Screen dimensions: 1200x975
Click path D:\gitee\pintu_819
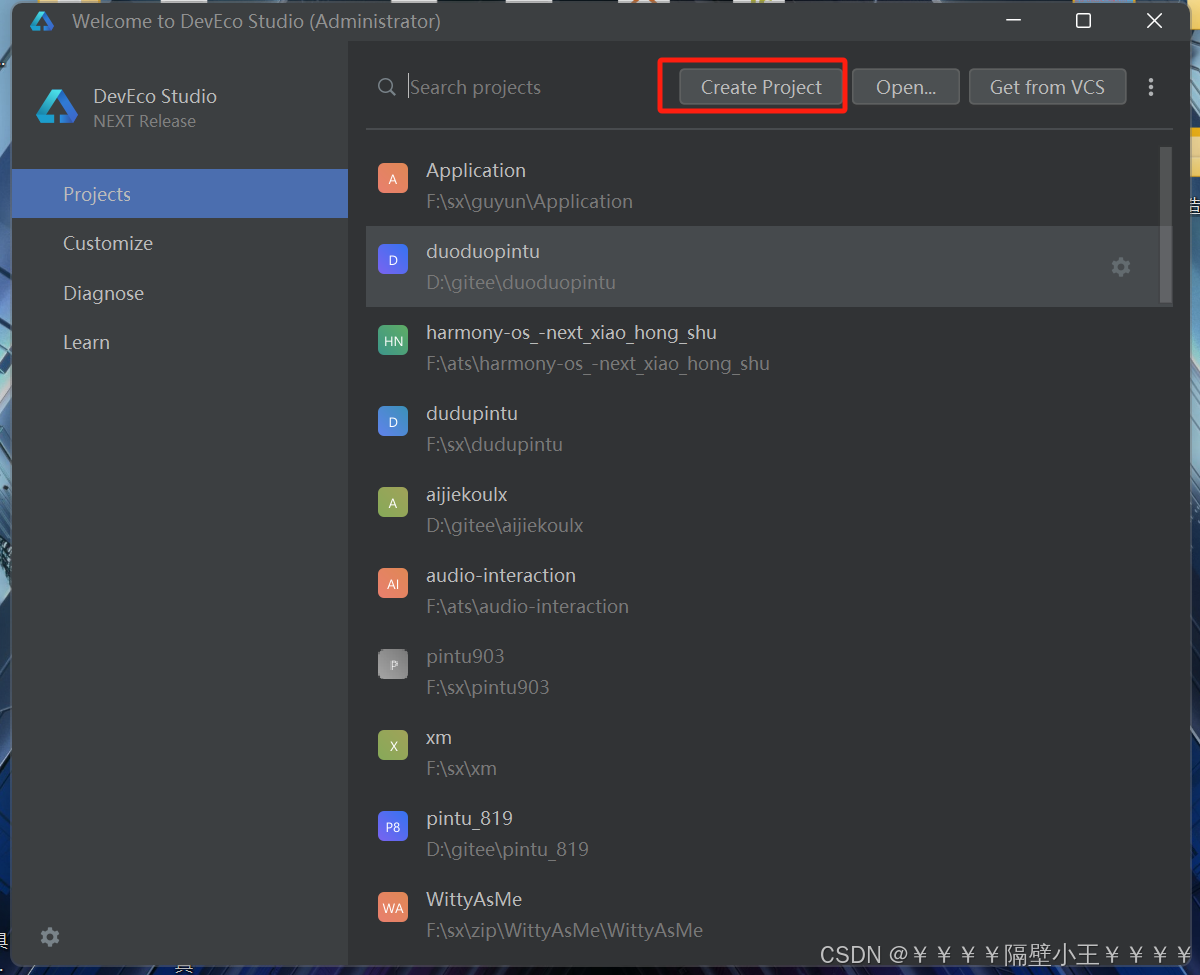tap(507, 849)
